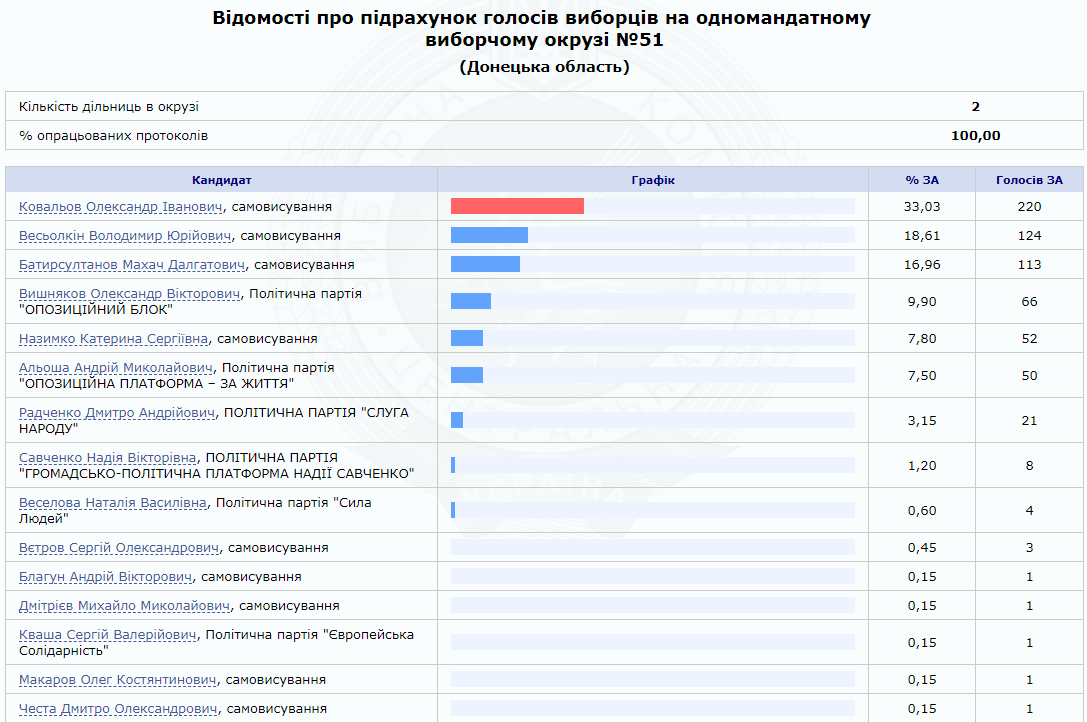Click the 'Голосів ЗА' column header
The width and height of the screenshot is (1087, 722).
pyautogui.click(x=1029, y=180)
